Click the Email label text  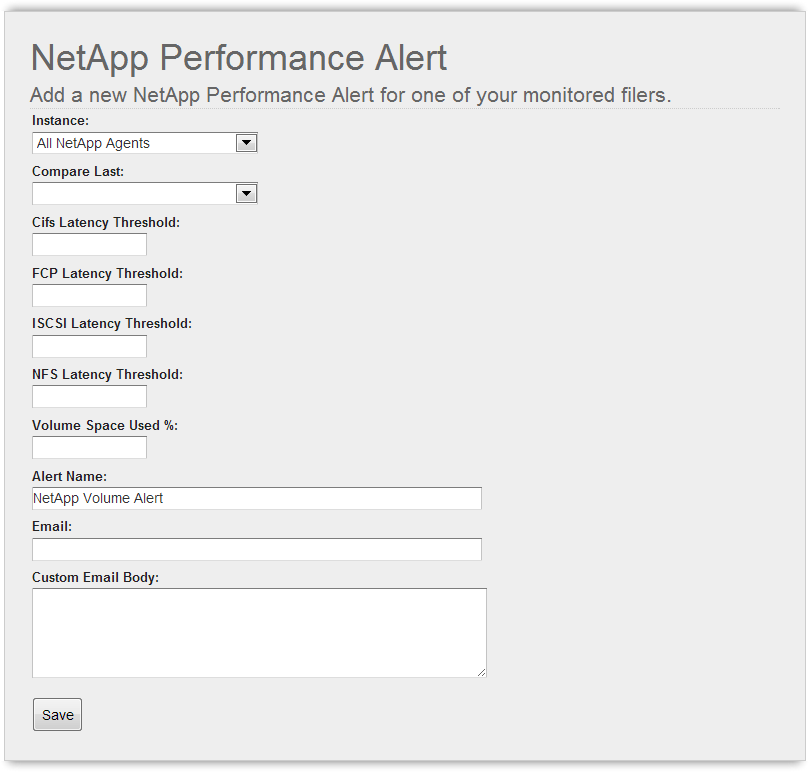[52, 526]
